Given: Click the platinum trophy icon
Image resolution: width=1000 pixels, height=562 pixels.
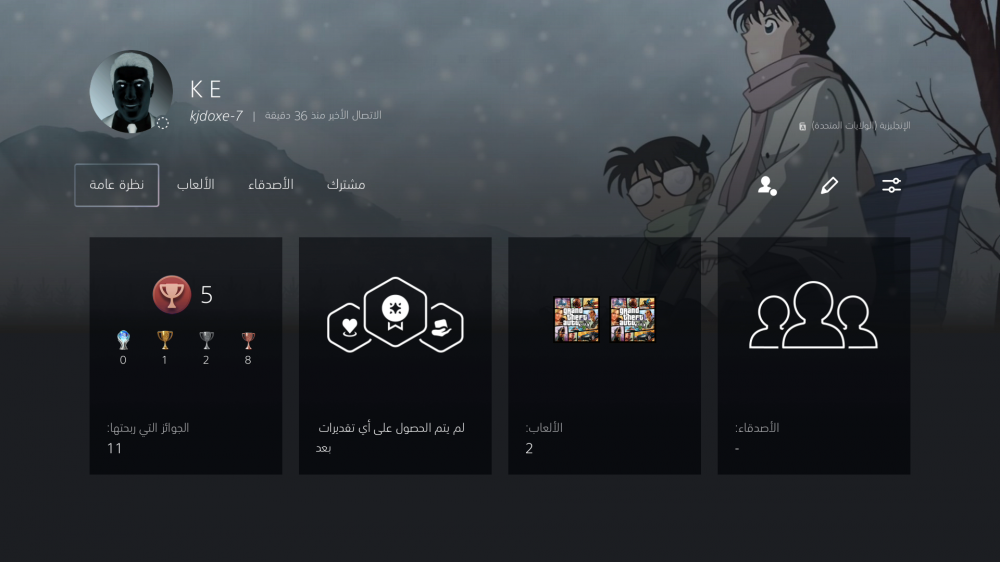Looking at the screenshot, I should pos(123,340).
